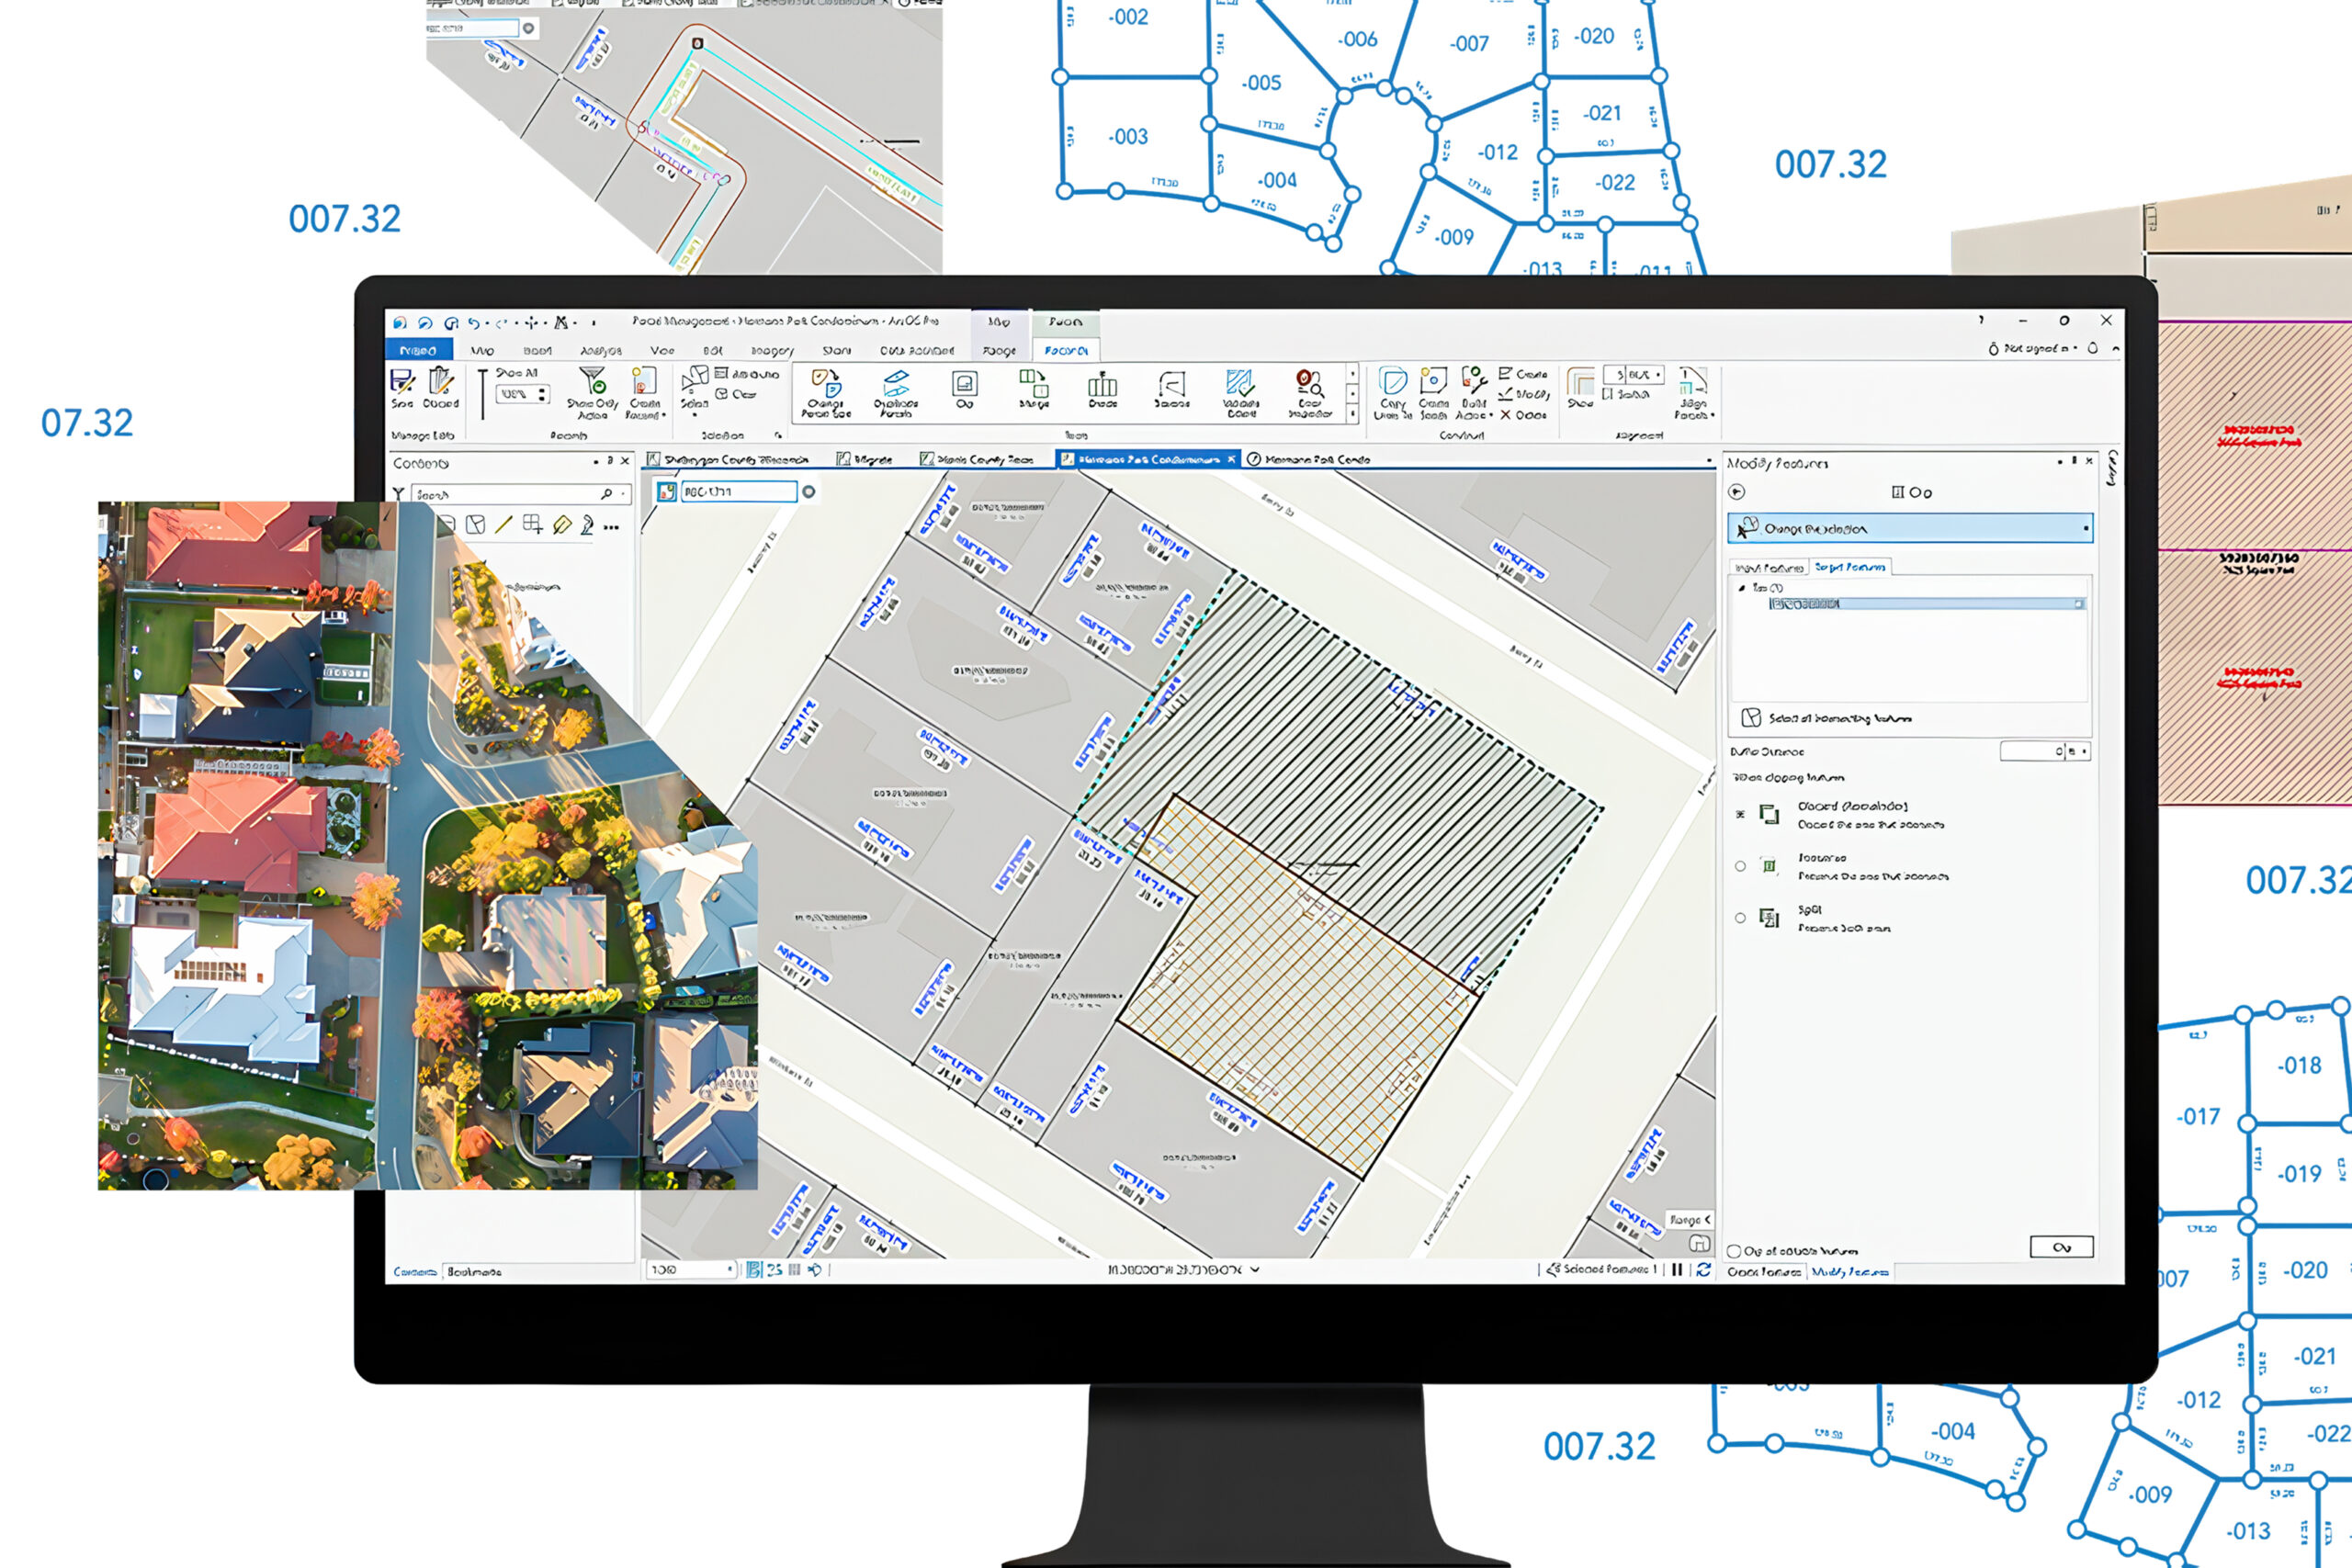Click the Duplicate Parcels ribbon icon
The width and height of the screenshot is (2352, 1568).
point(895,385)
